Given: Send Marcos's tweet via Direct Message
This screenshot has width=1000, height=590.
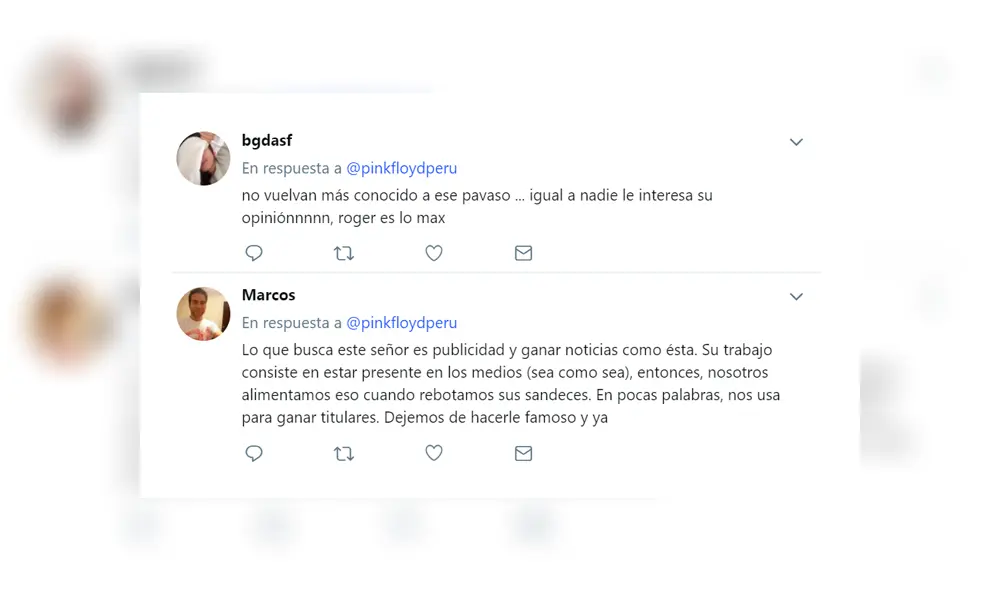Looking at the screenshot, I should tap(523, 453).
